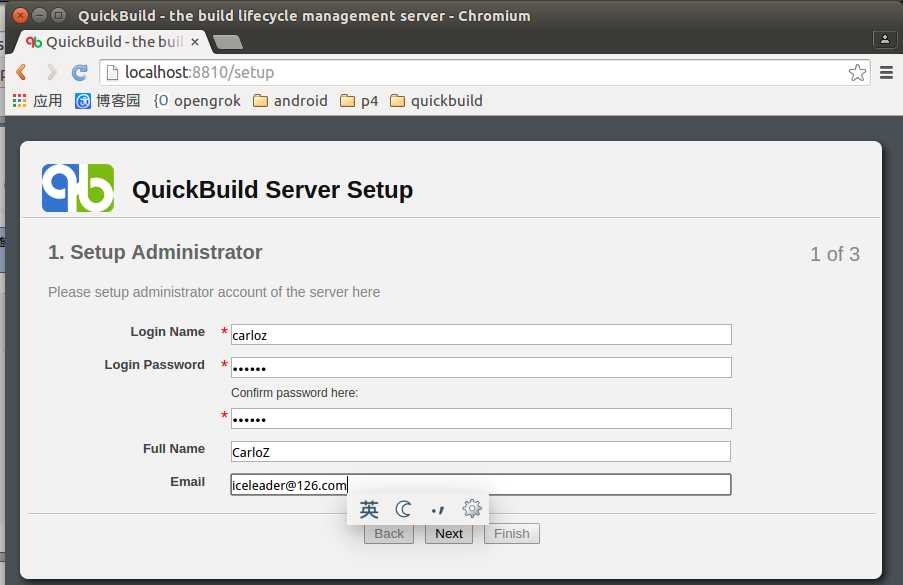Open the android bookmarks folder
903x585 pixels.
290,101
